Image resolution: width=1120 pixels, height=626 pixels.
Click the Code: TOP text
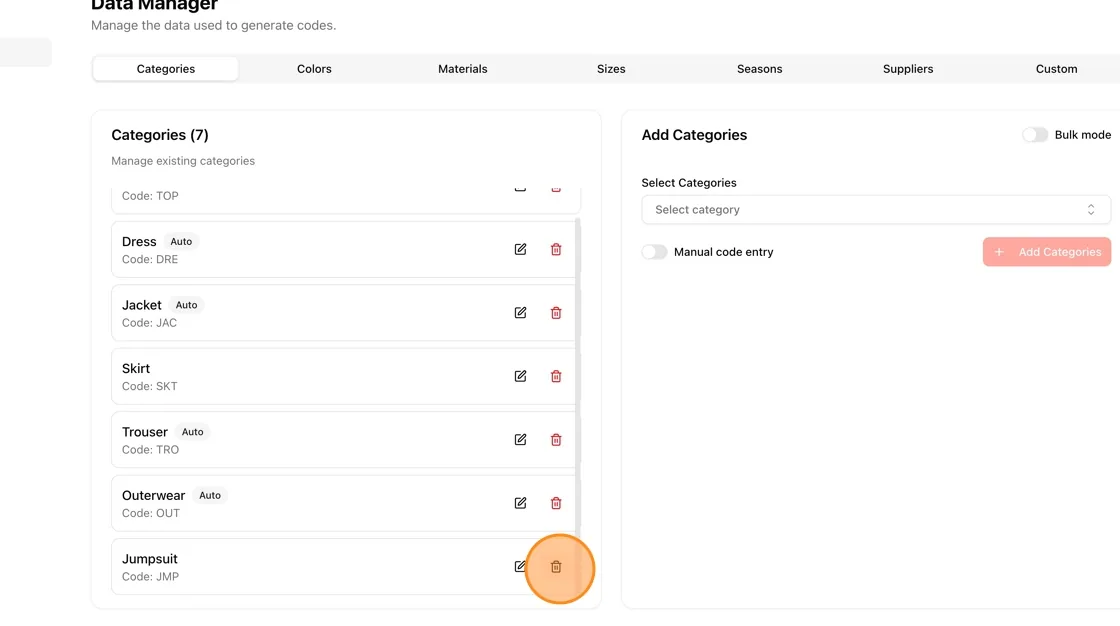click(150, 196)
